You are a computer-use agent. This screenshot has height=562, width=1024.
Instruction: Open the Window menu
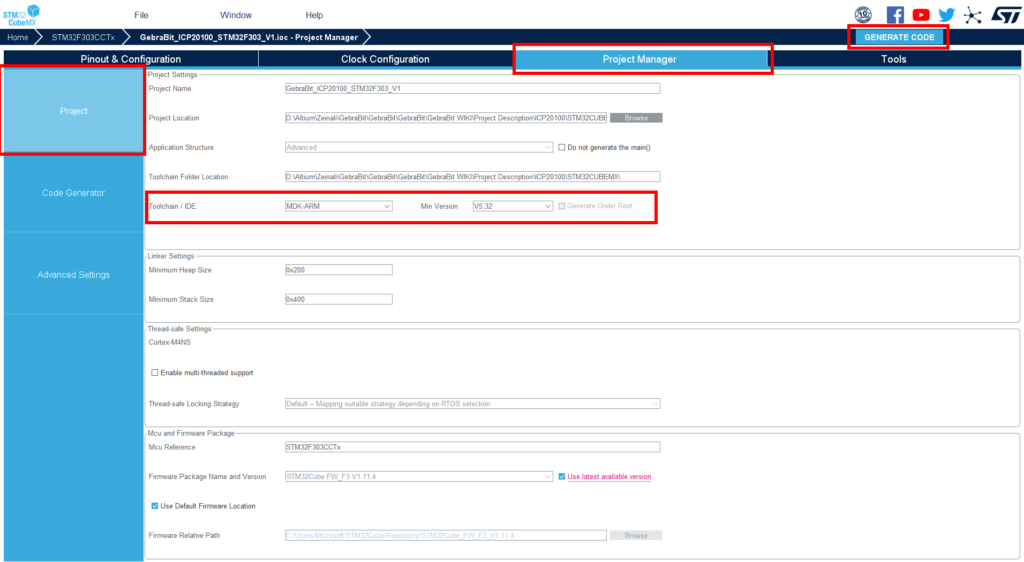(236, 15)
